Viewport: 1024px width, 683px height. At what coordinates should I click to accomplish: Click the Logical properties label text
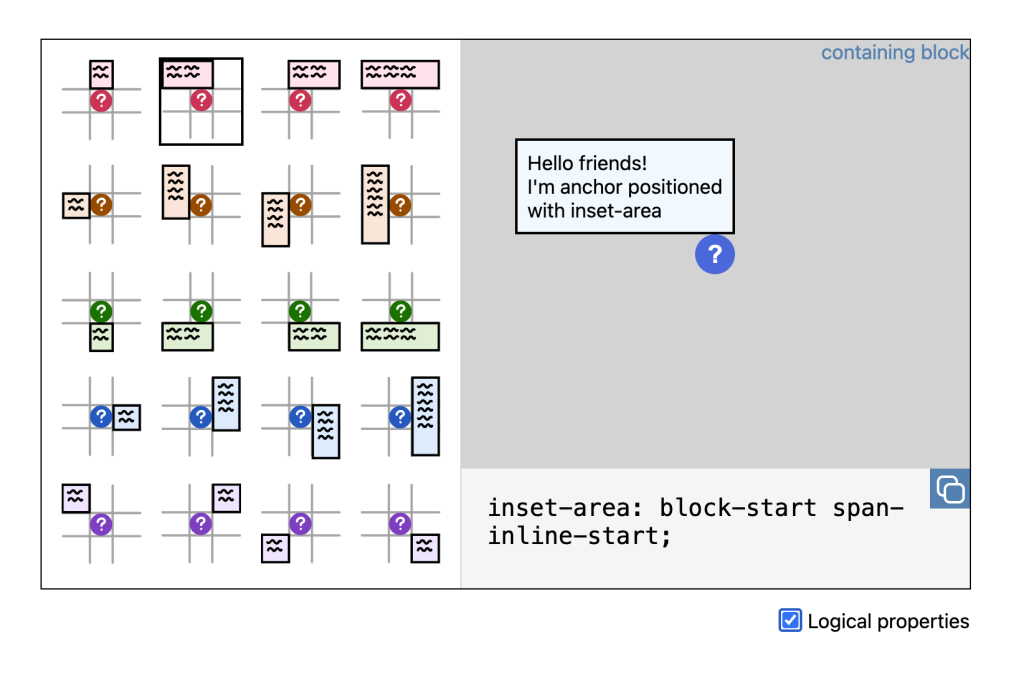tap(888, 621)
